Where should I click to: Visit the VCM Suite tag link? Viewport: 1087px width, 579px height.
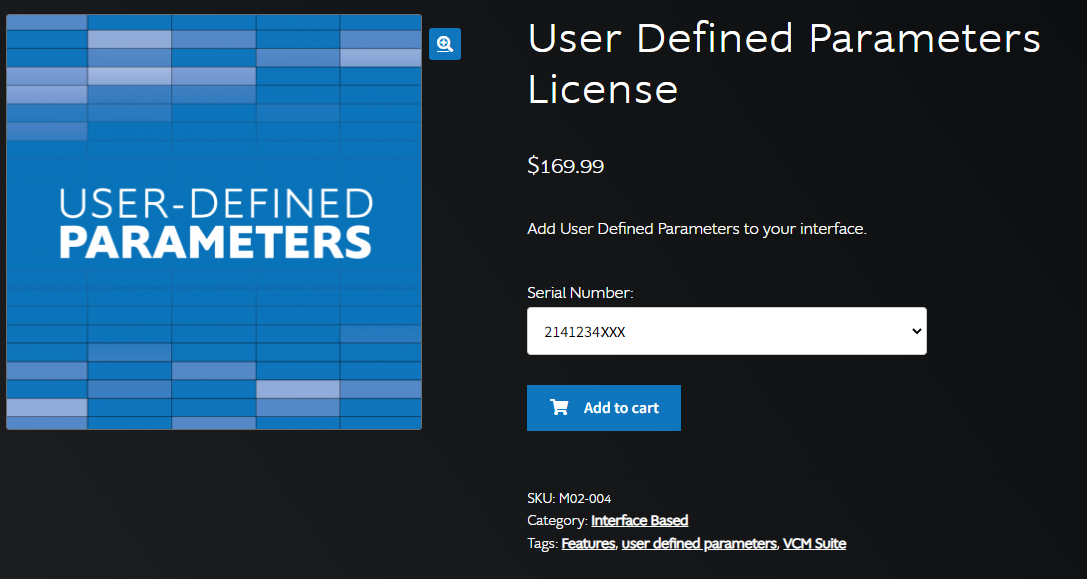[814, 544]
